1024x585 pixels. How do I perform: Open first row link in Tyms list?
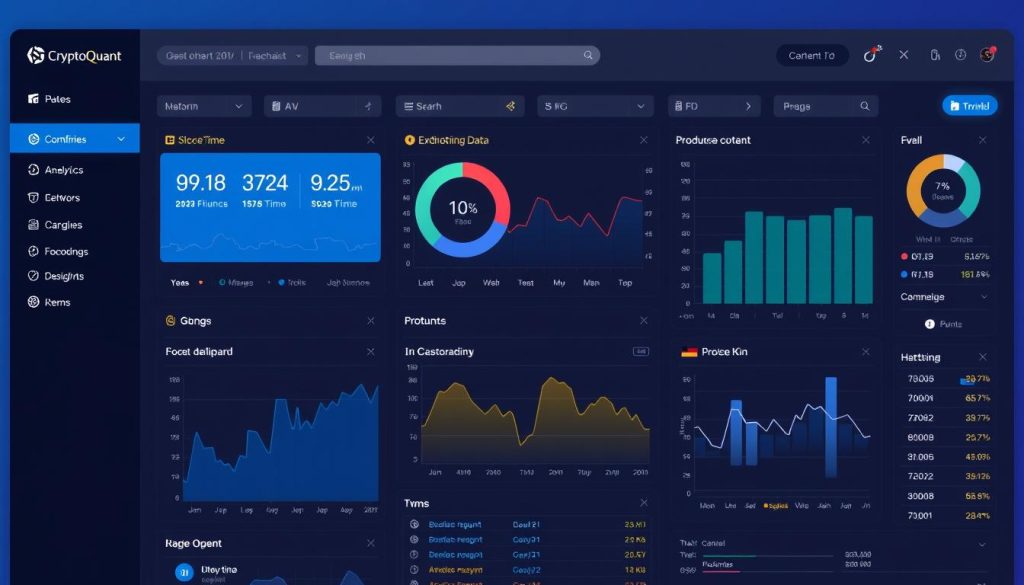click(x=455, y=524)
